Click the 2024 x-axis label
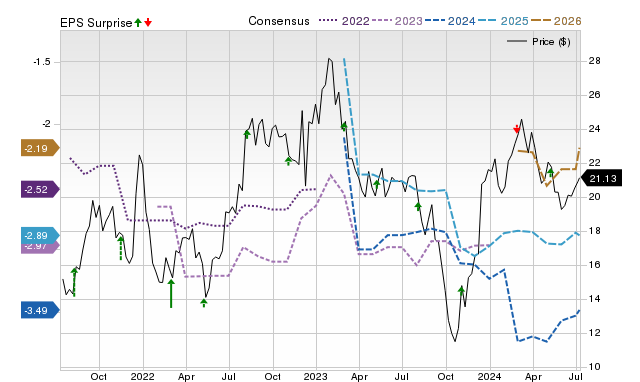The height and width of the screenshot is (382, 640). pyautogui.click(x=489, y=376)
